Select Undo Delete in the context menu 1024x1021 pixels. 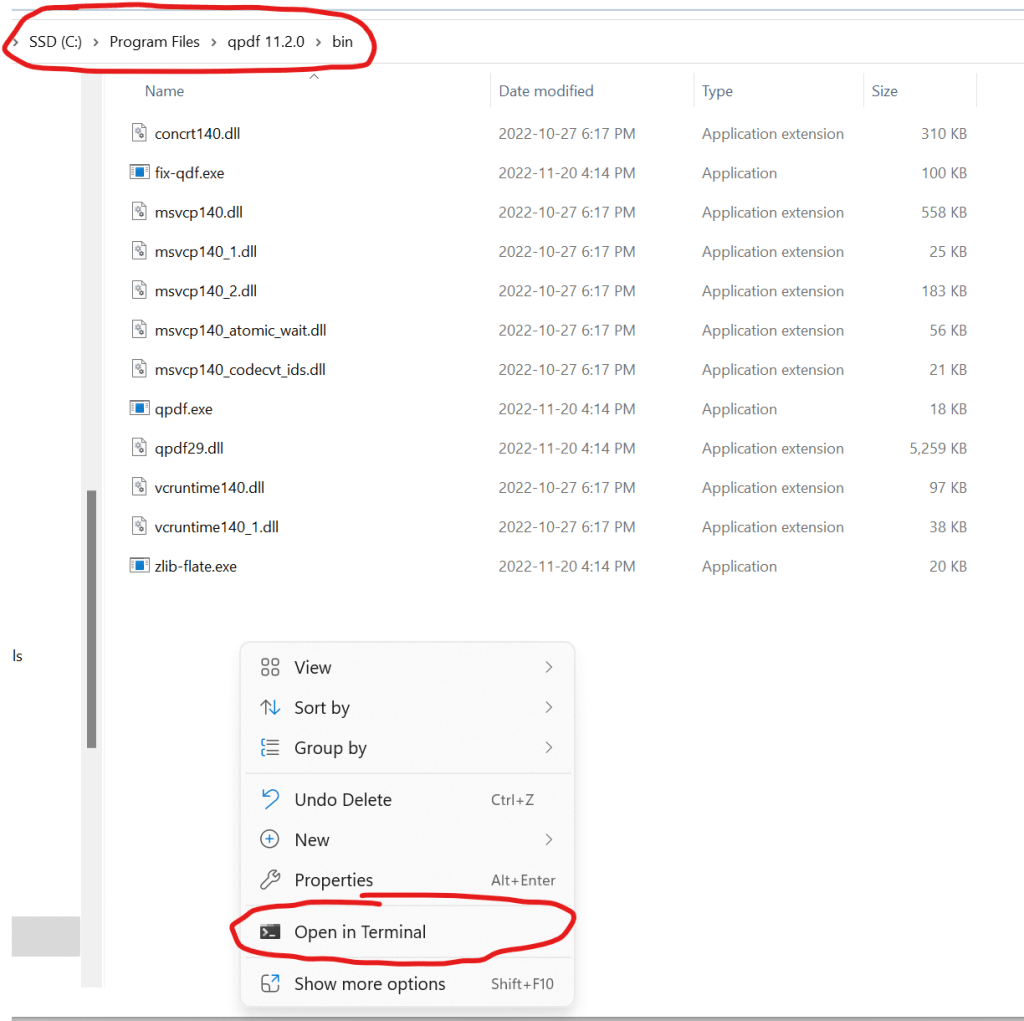(408, 800)
